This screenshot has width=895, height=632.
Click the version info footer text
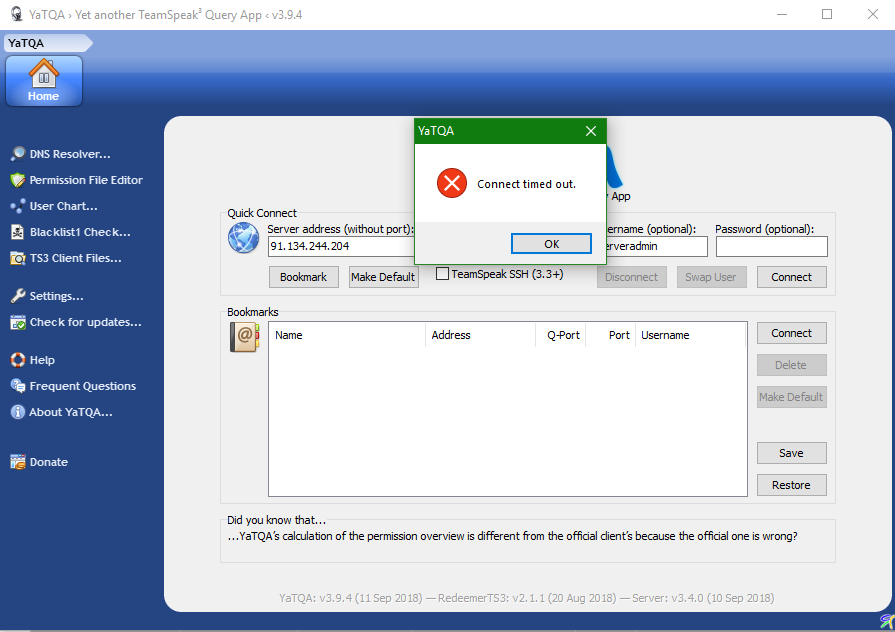click(x=526, y=598)
